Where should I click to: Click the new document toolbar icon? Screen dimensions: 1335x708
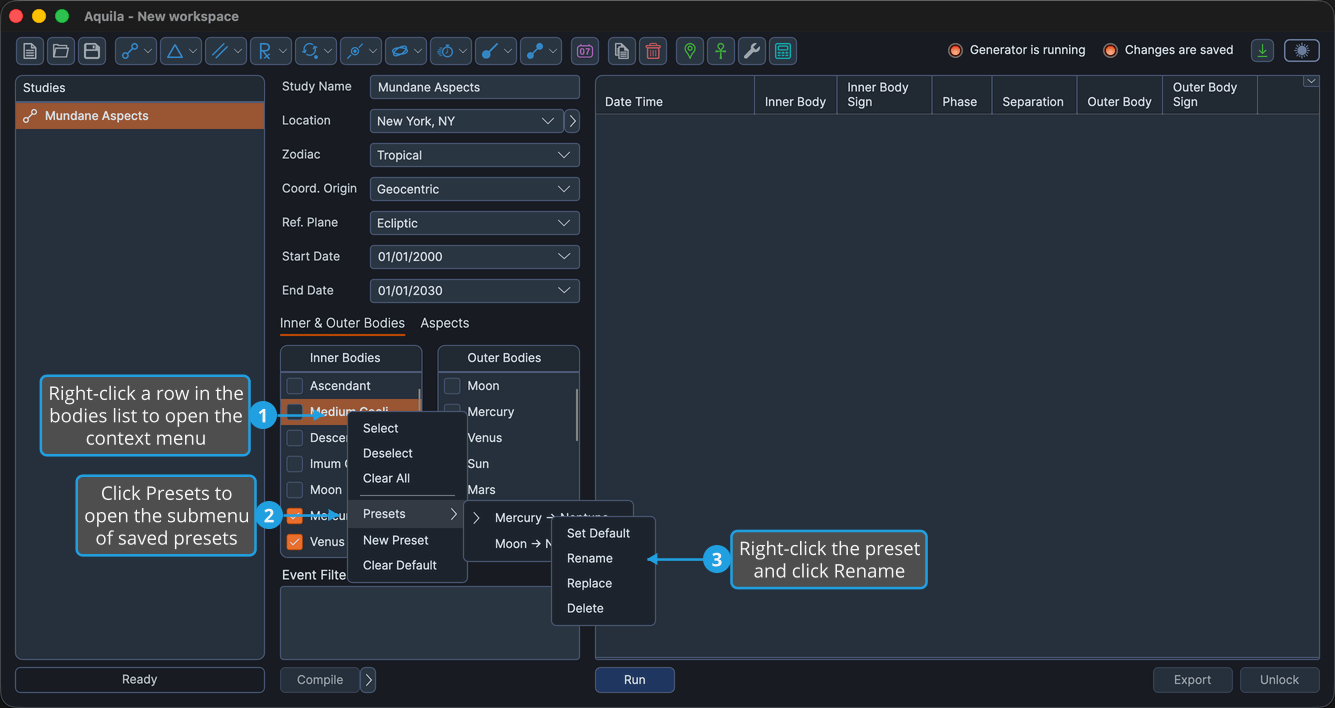click(30, 51)
